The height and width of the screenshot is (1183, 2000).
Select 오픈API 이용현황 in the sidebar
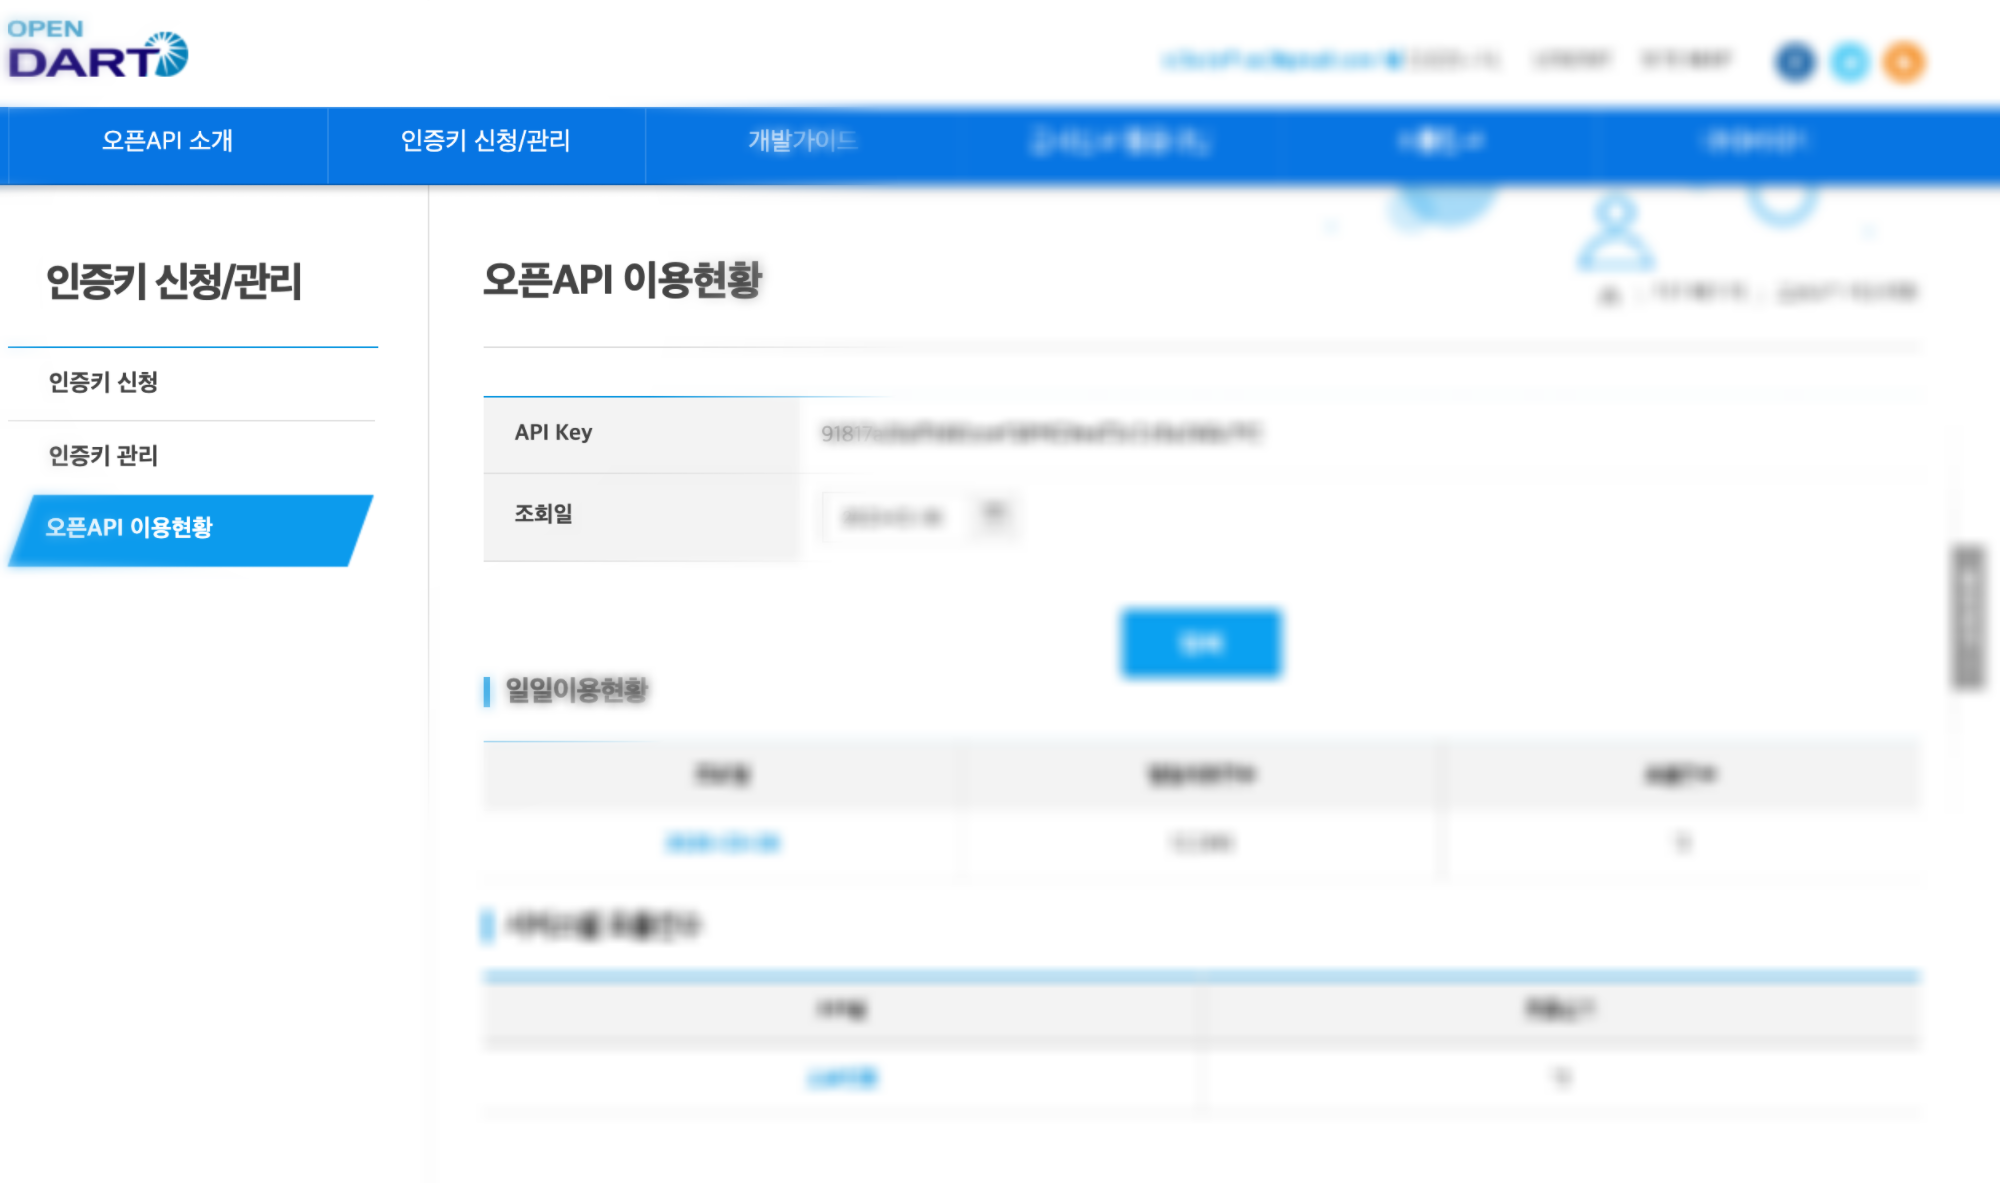(x=129, y=528)
